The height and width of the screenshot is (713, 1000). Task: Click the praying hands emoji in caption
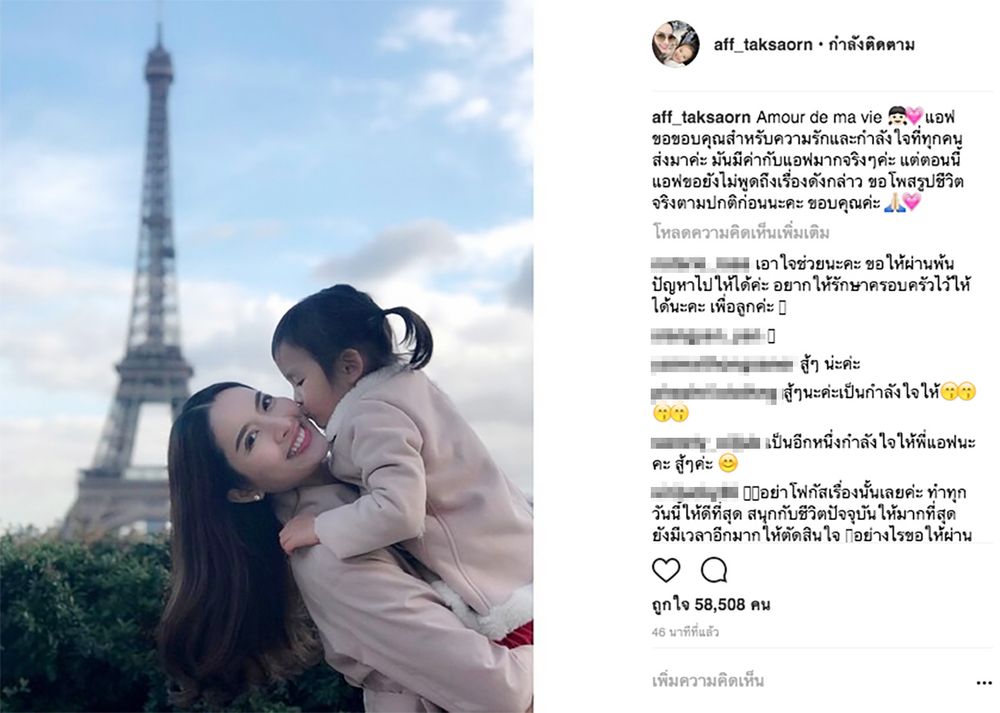[x=893, y=203]
